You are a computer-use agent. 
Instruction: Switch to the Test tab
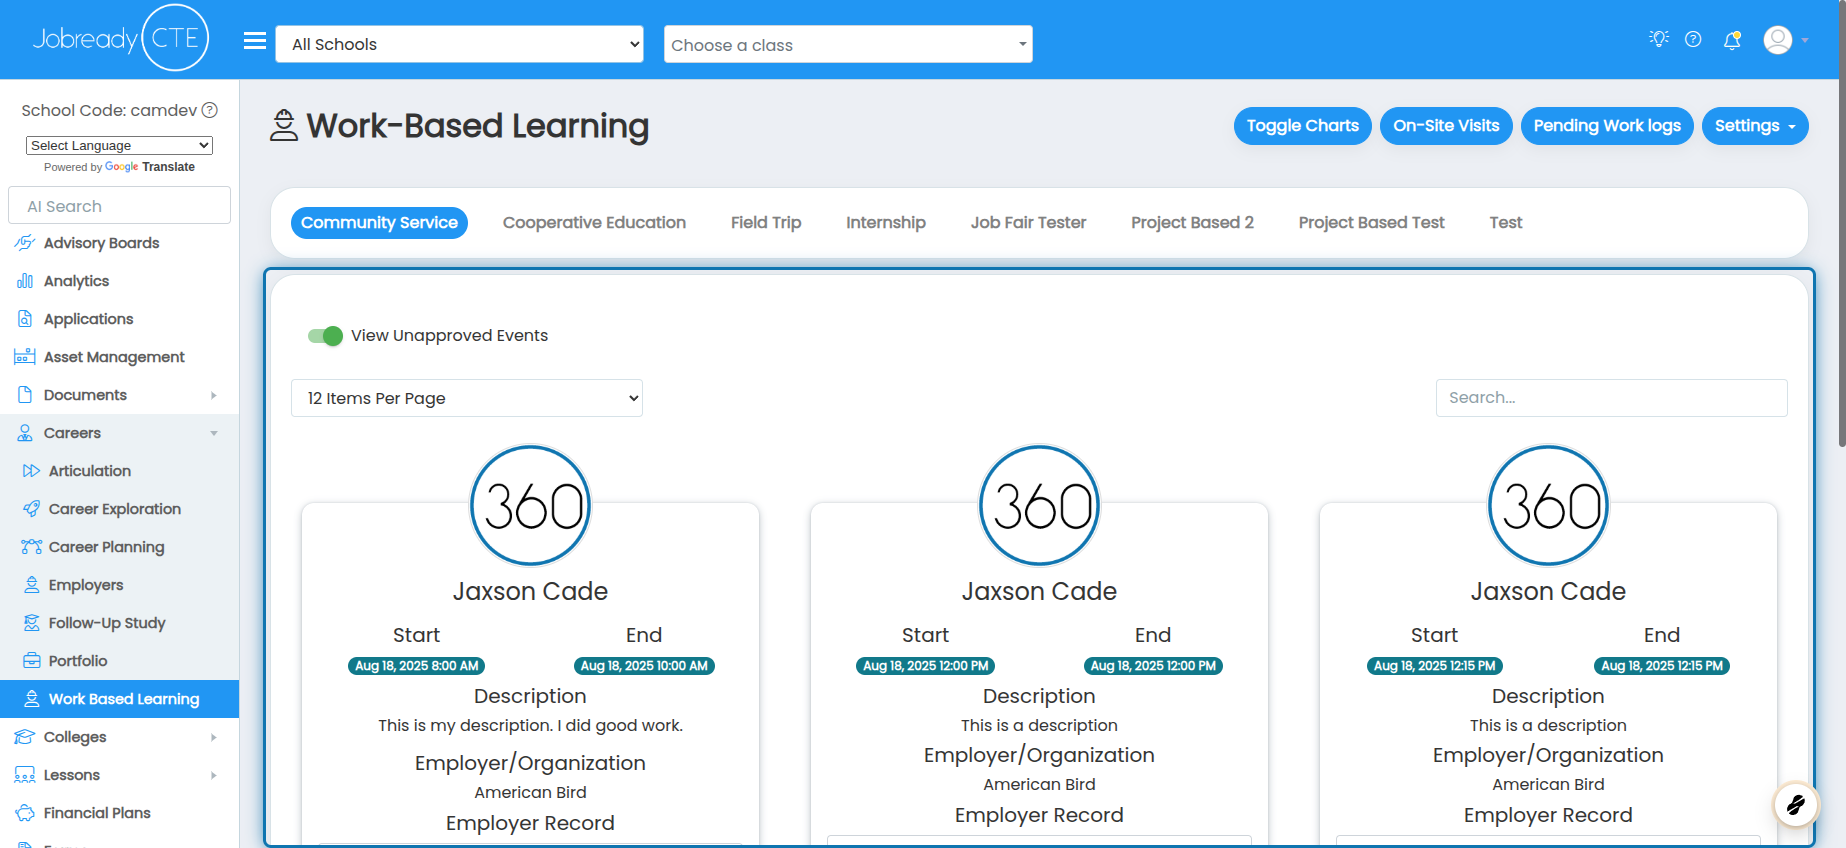(x=1505, y=223)
